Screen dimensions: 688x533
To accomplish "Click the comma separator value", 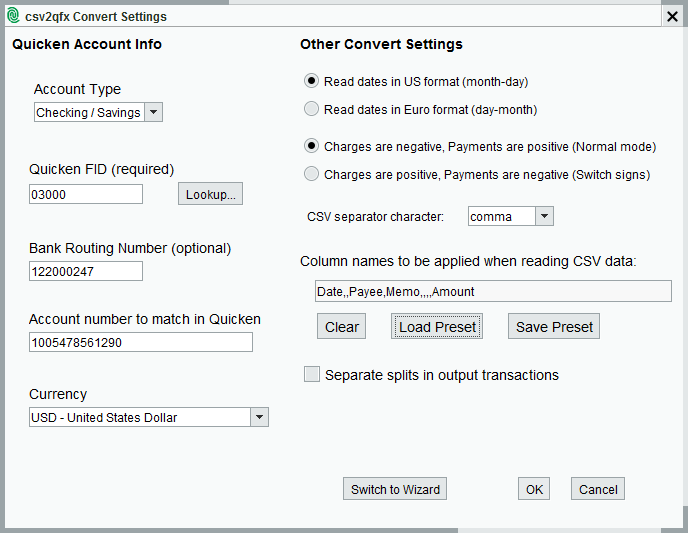I will point(491,217).
